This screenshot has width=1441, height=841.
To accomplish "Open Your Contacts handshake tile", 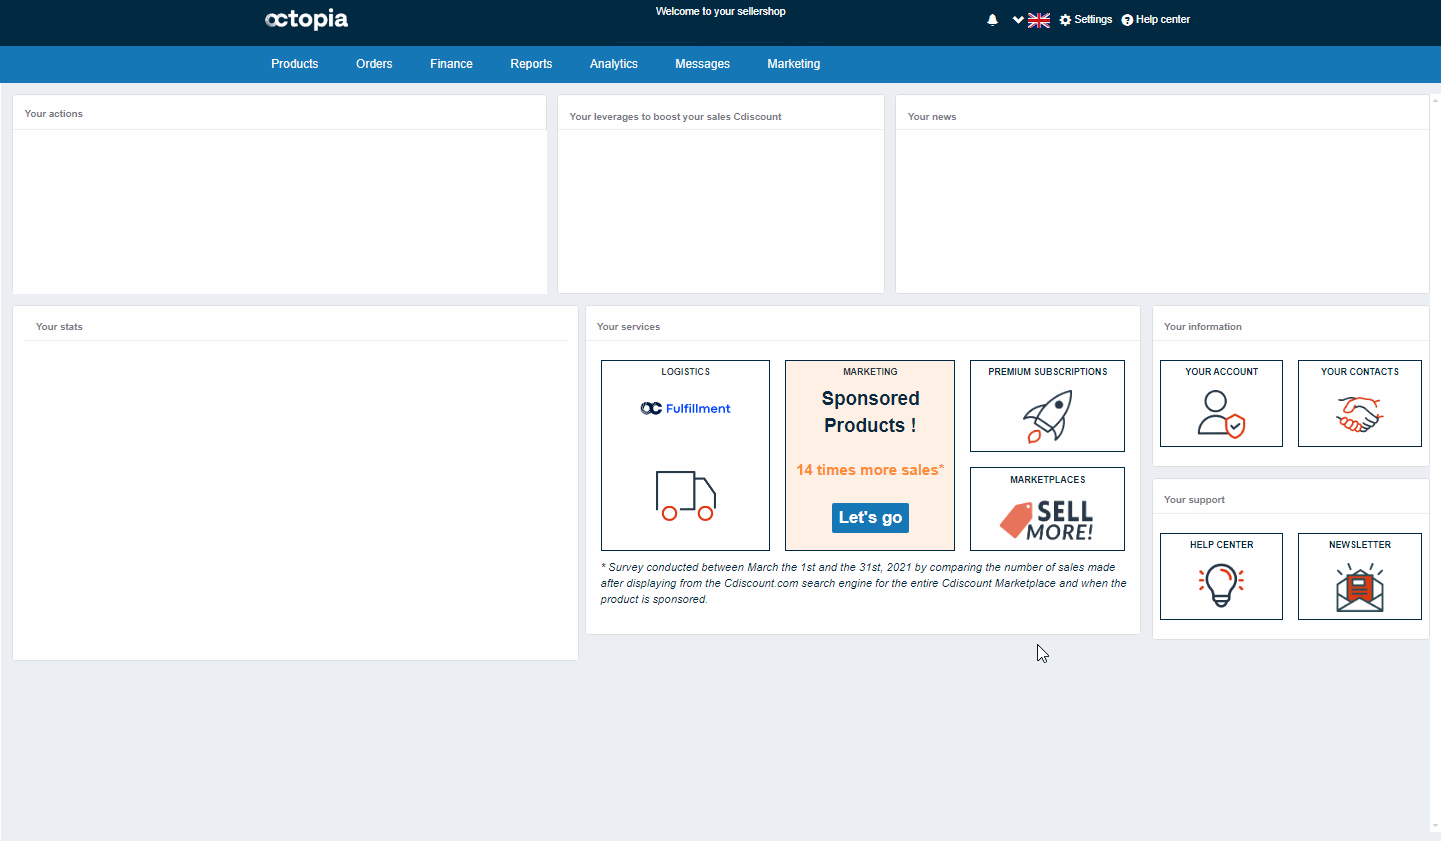I will coord(1359,403).
